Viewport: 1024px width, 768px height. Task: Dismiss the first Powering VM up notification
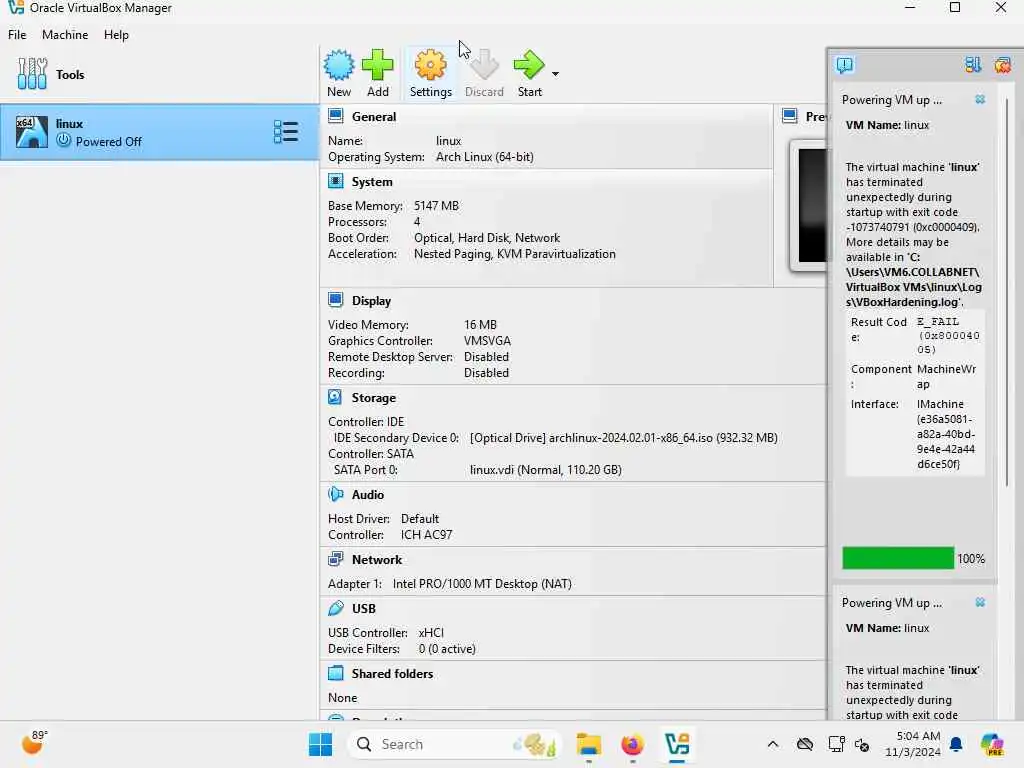coord(980,99)
